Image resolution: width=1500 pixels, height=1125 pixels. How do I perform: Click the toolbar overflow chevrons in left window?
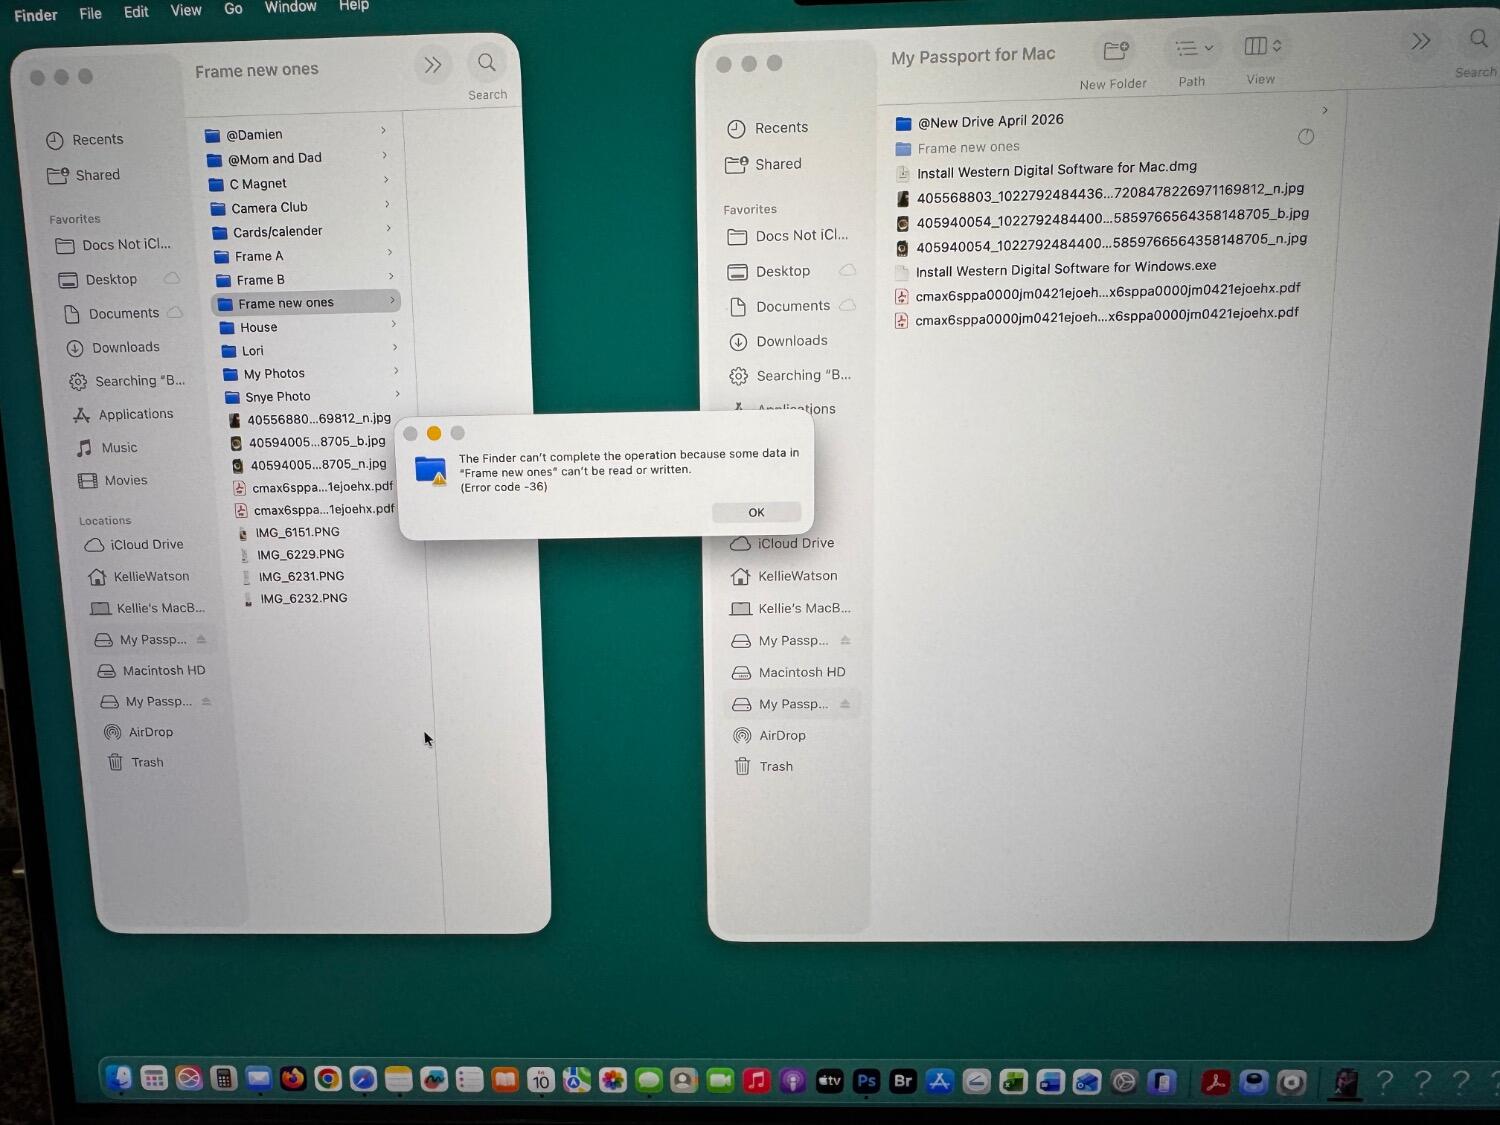[433, 65]
